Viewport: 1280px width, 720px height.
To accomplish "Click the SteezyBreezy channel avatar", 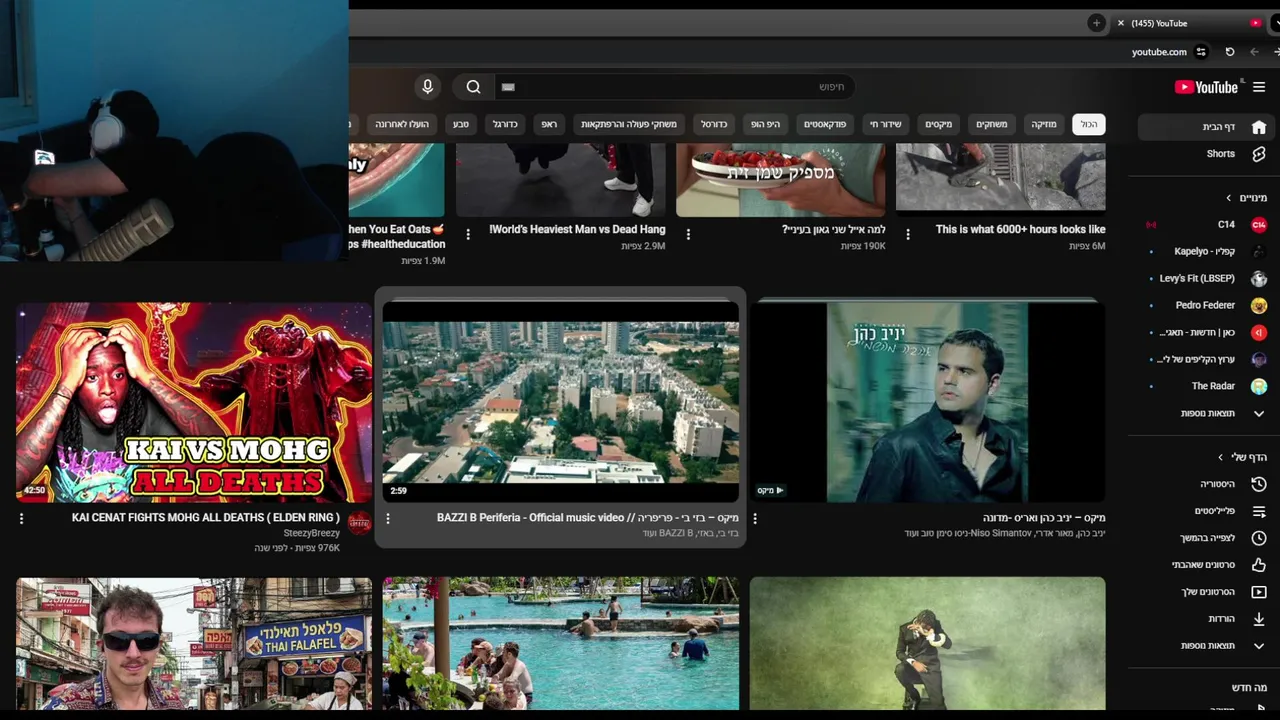I will point(359,522).
